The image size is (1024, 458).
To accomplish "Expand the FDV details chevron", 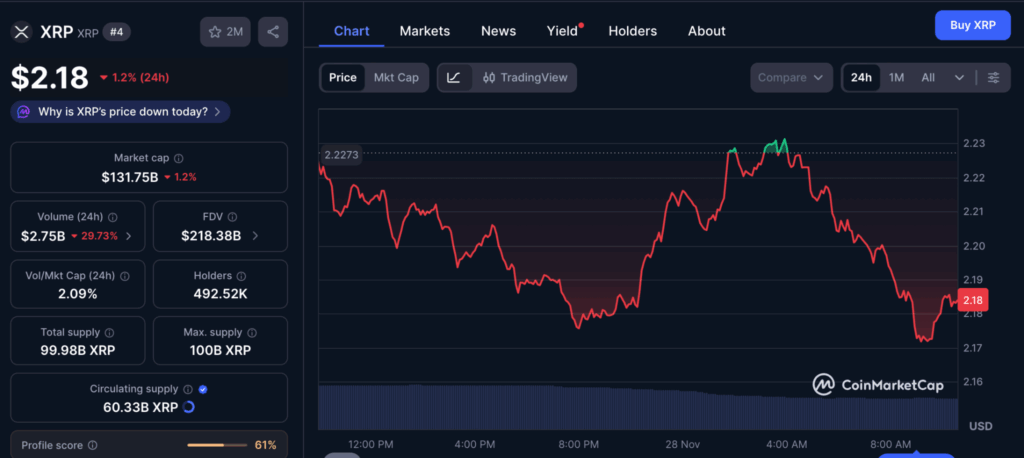I will coord(255,236).
